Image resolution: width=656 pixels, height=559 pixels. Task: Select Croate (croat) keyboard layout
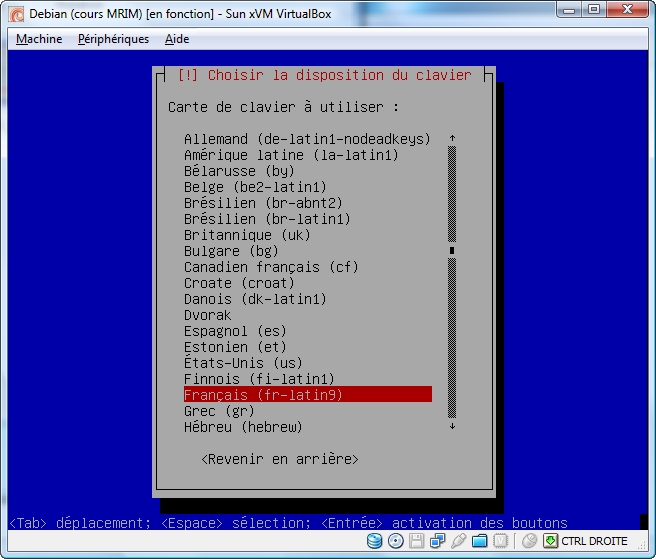(308, 283)
